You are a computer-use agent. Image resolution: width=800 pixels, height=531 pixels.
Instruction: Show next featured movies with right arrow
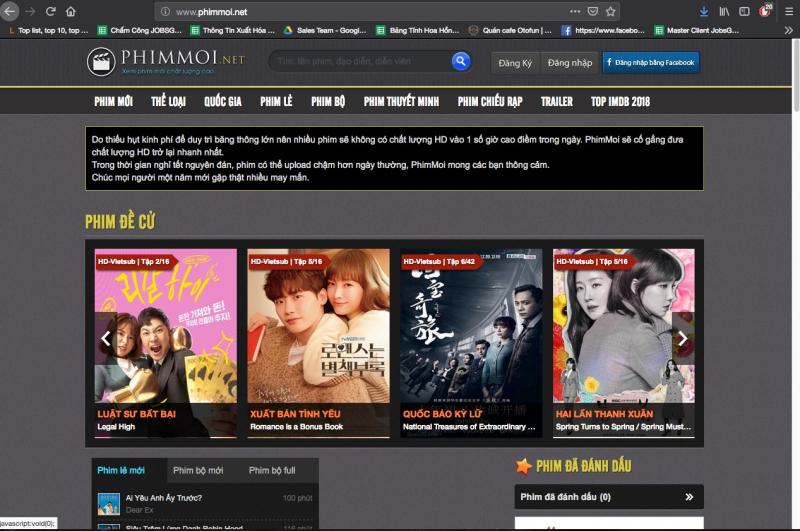coord(683,339)
